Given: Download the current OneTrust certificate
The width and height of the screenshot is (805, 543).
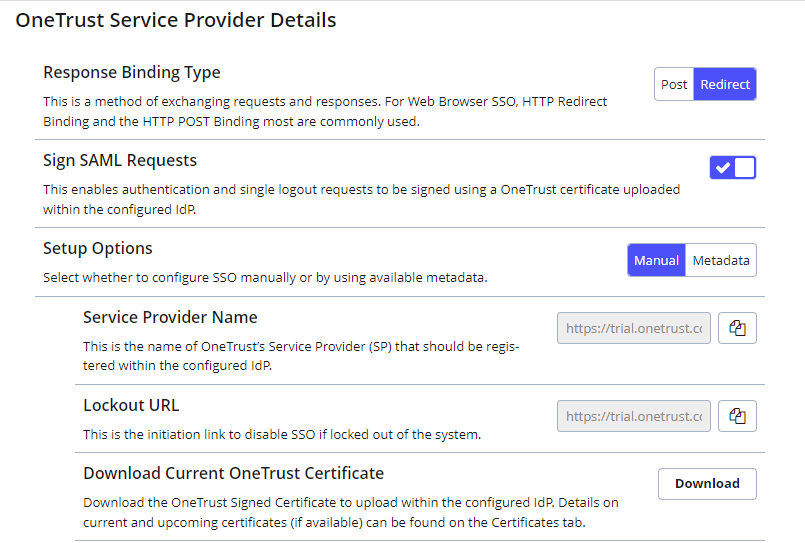Looking at the screenshot, I should [707, 483].
